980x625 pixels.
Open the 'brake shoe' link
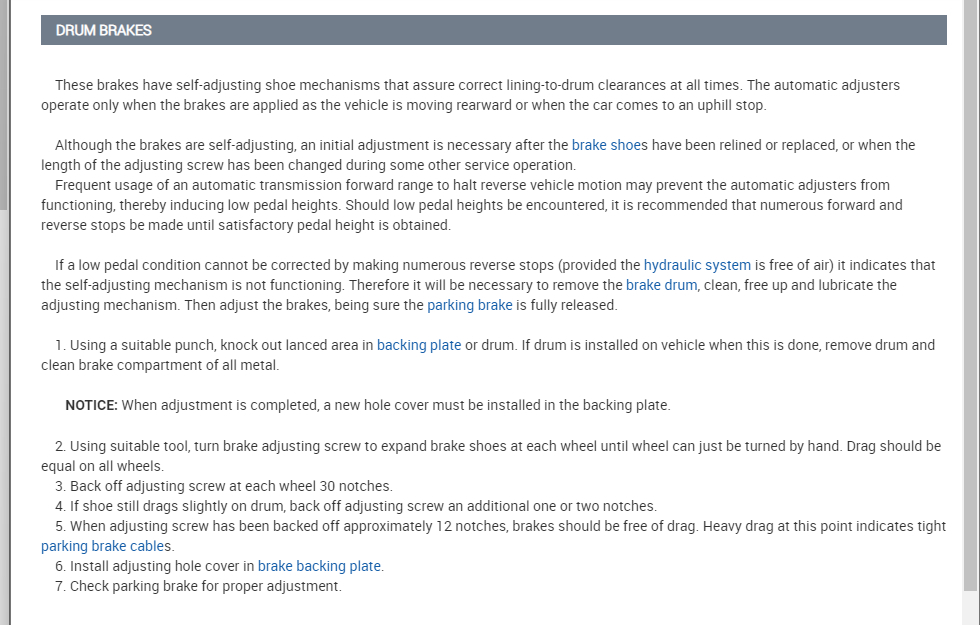click(605, 145)
